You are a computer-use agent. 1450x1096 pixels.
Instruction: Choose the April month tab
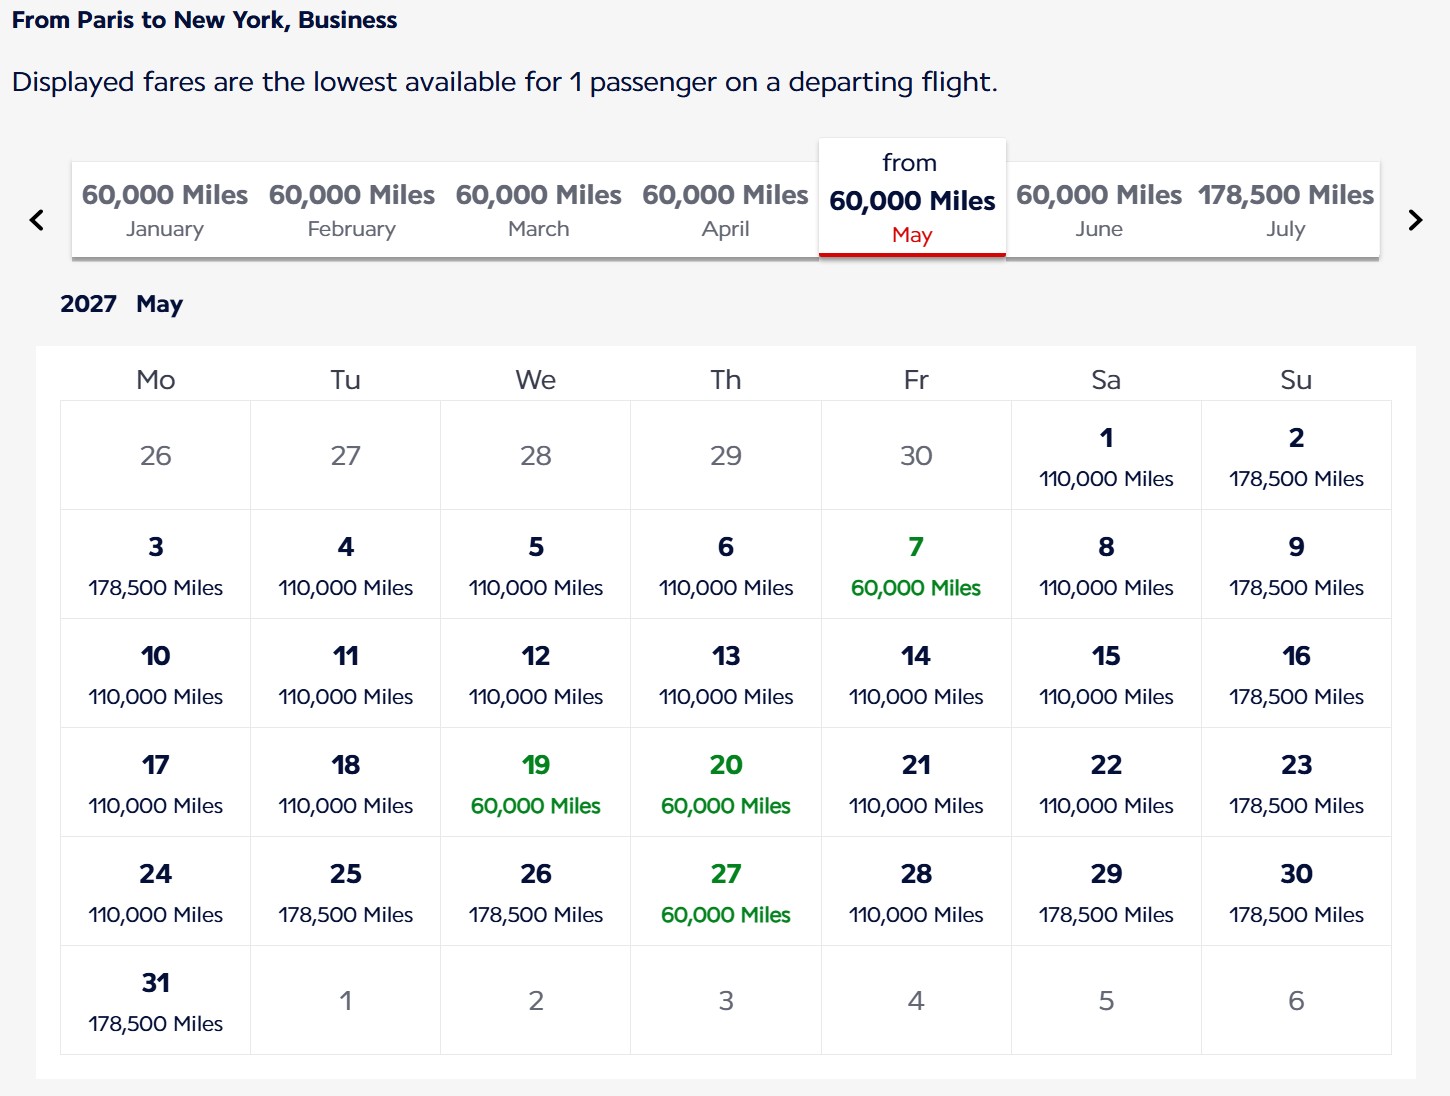pyautogui.click(x=726, y=210)
